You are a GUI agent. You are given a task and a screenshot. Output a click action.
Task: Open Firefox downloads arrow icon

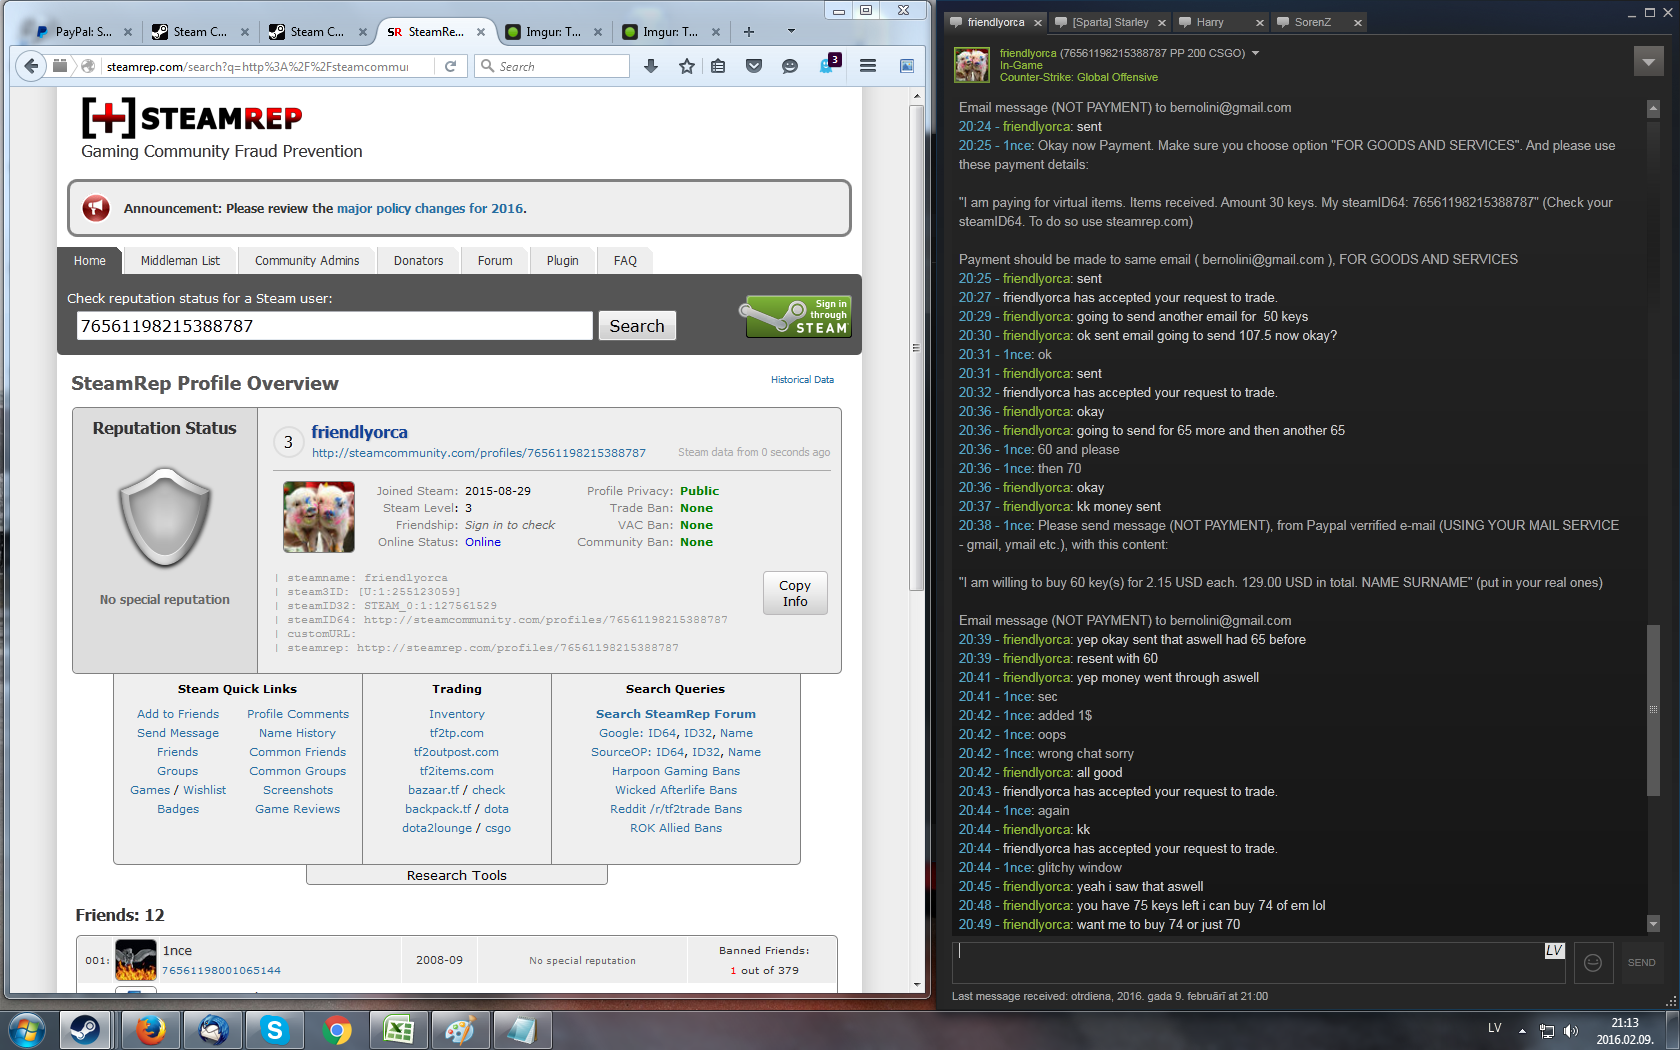651,66
